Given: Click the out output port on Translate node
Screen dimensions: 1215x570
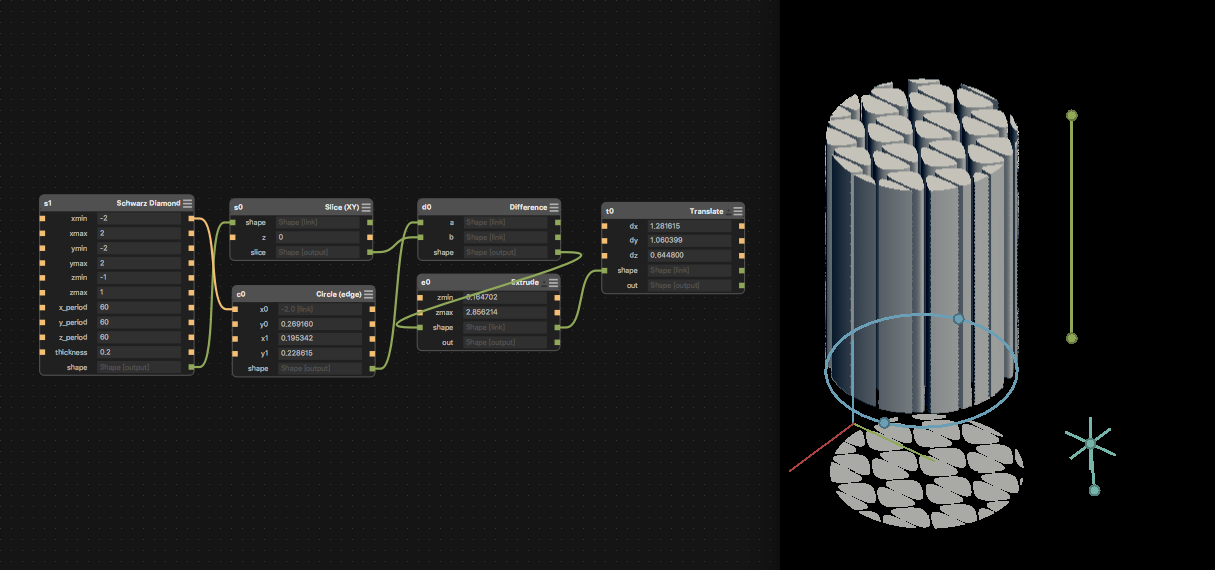Looking at the screenshot, I should [x=742, y=285].
